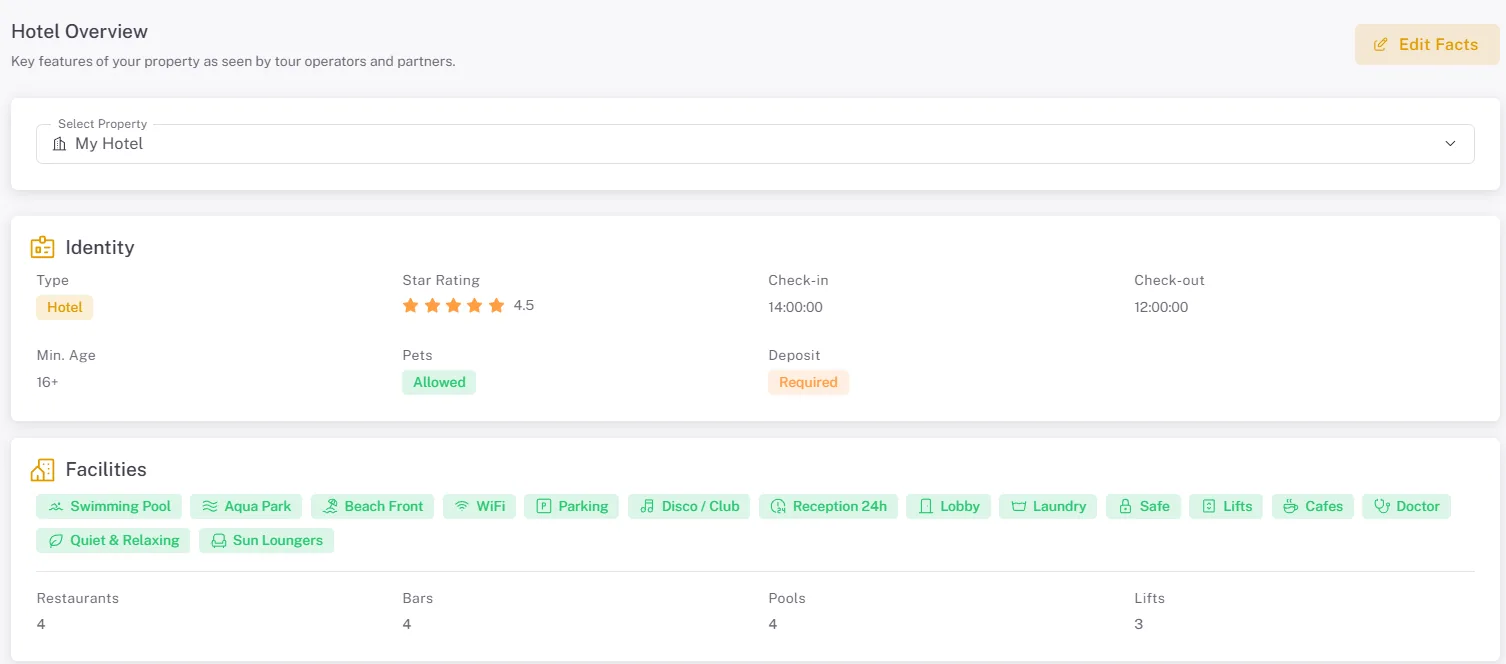
Task: Click the Star Rating label
Action: [x=441, y=280]
